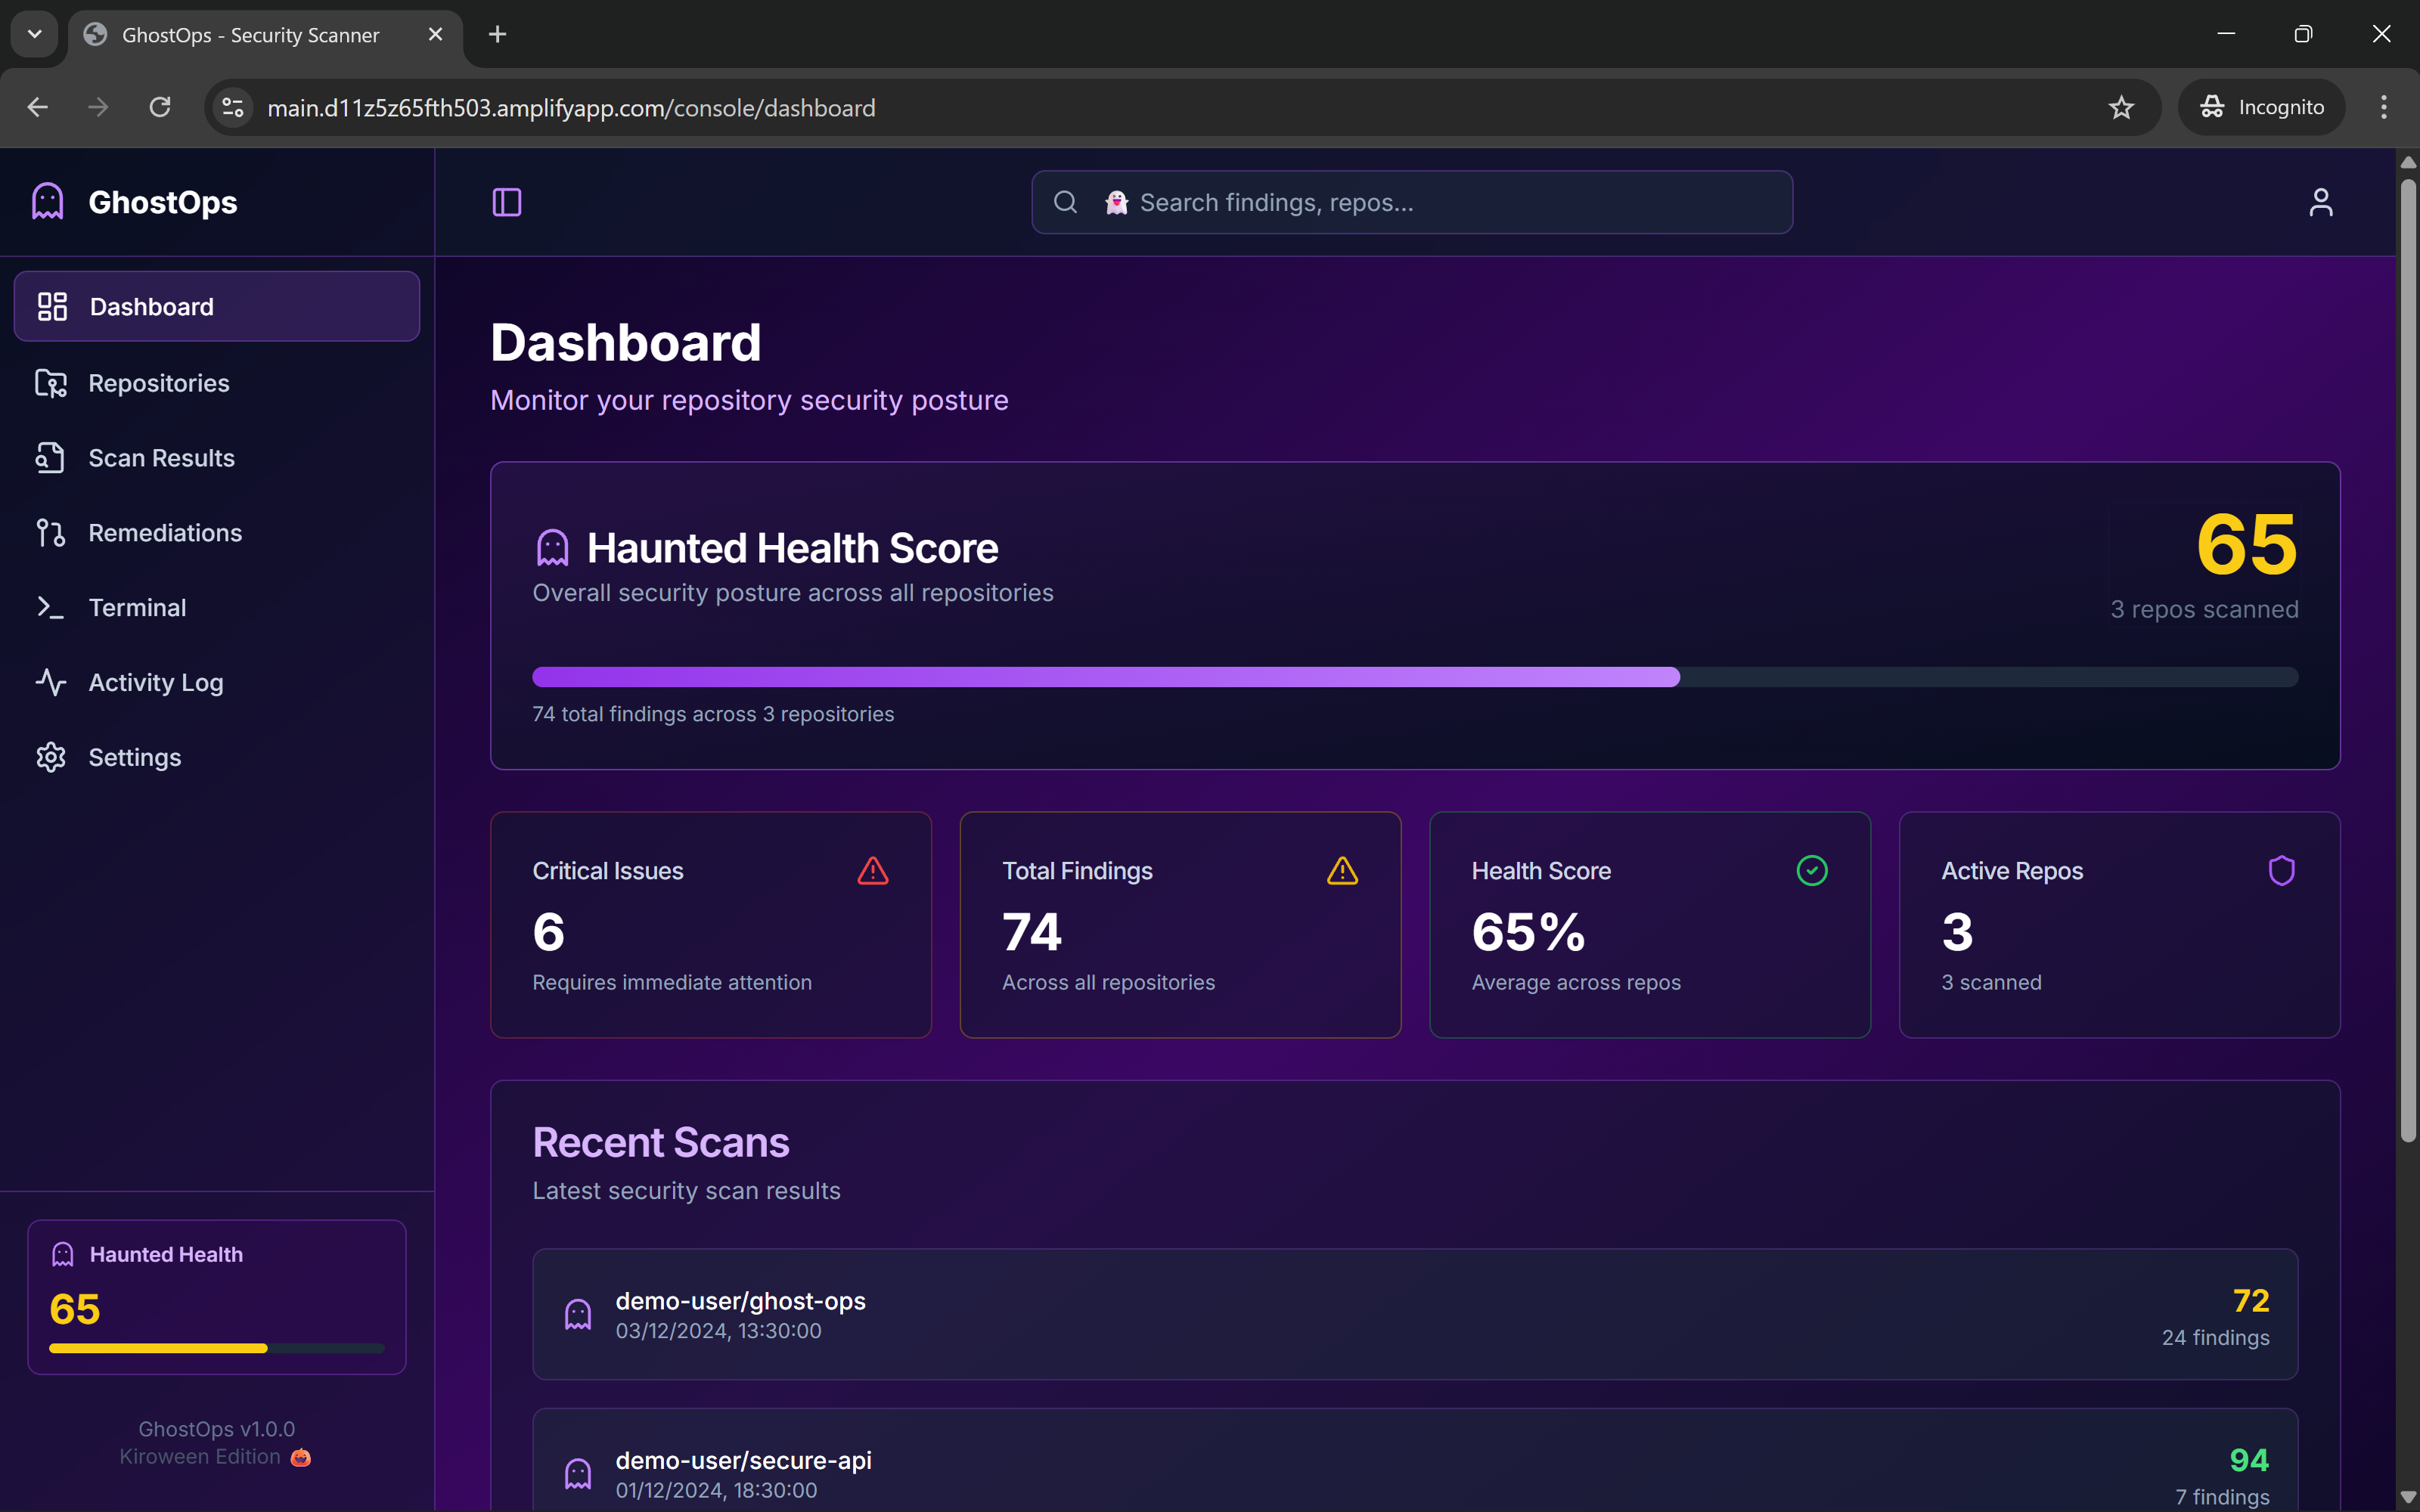Open Chrome tab search dropdown arrow
Viewport: 2420px width, 1512px height.
click(35, 34)
